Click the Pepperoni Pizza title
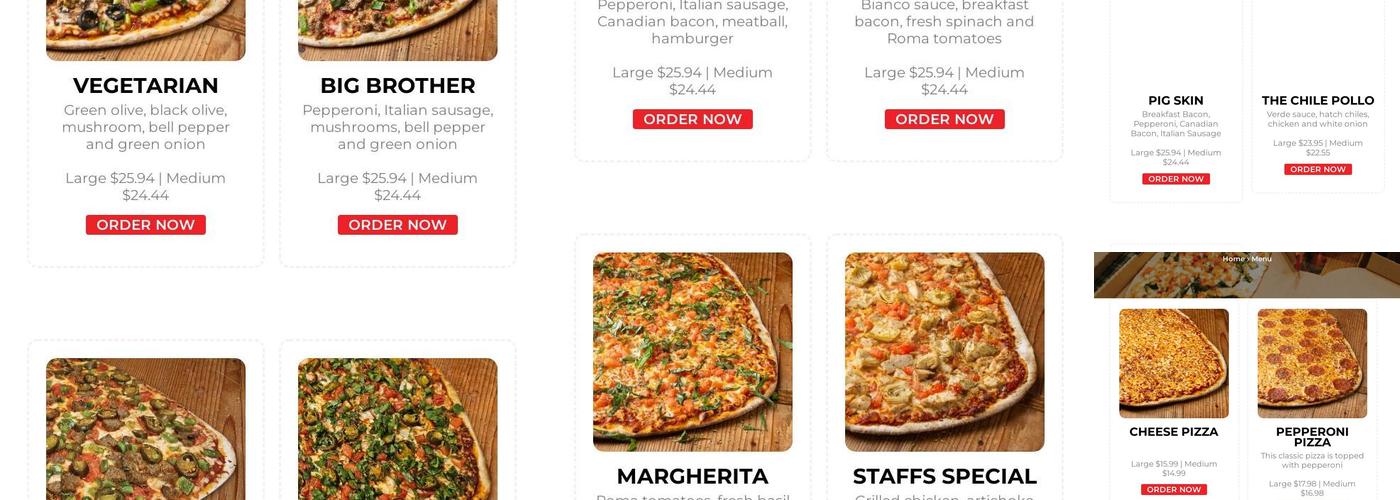The image size is (1400, 500). coord(1312,437)
